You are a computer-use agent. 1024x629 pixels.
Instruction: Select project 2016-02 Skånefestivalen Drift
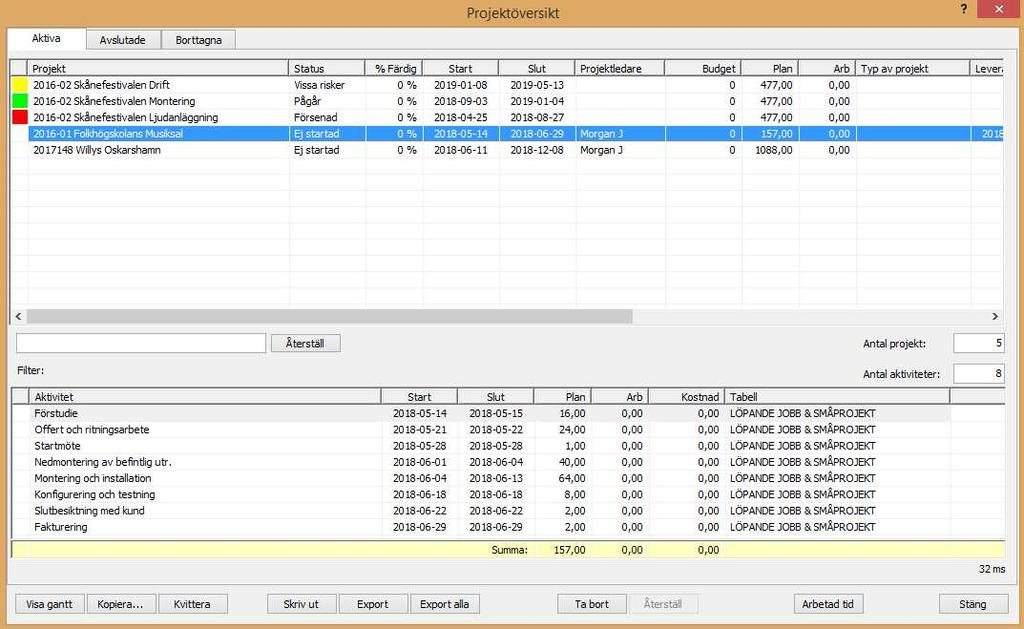pyautogui.click(x=101, y=85)
